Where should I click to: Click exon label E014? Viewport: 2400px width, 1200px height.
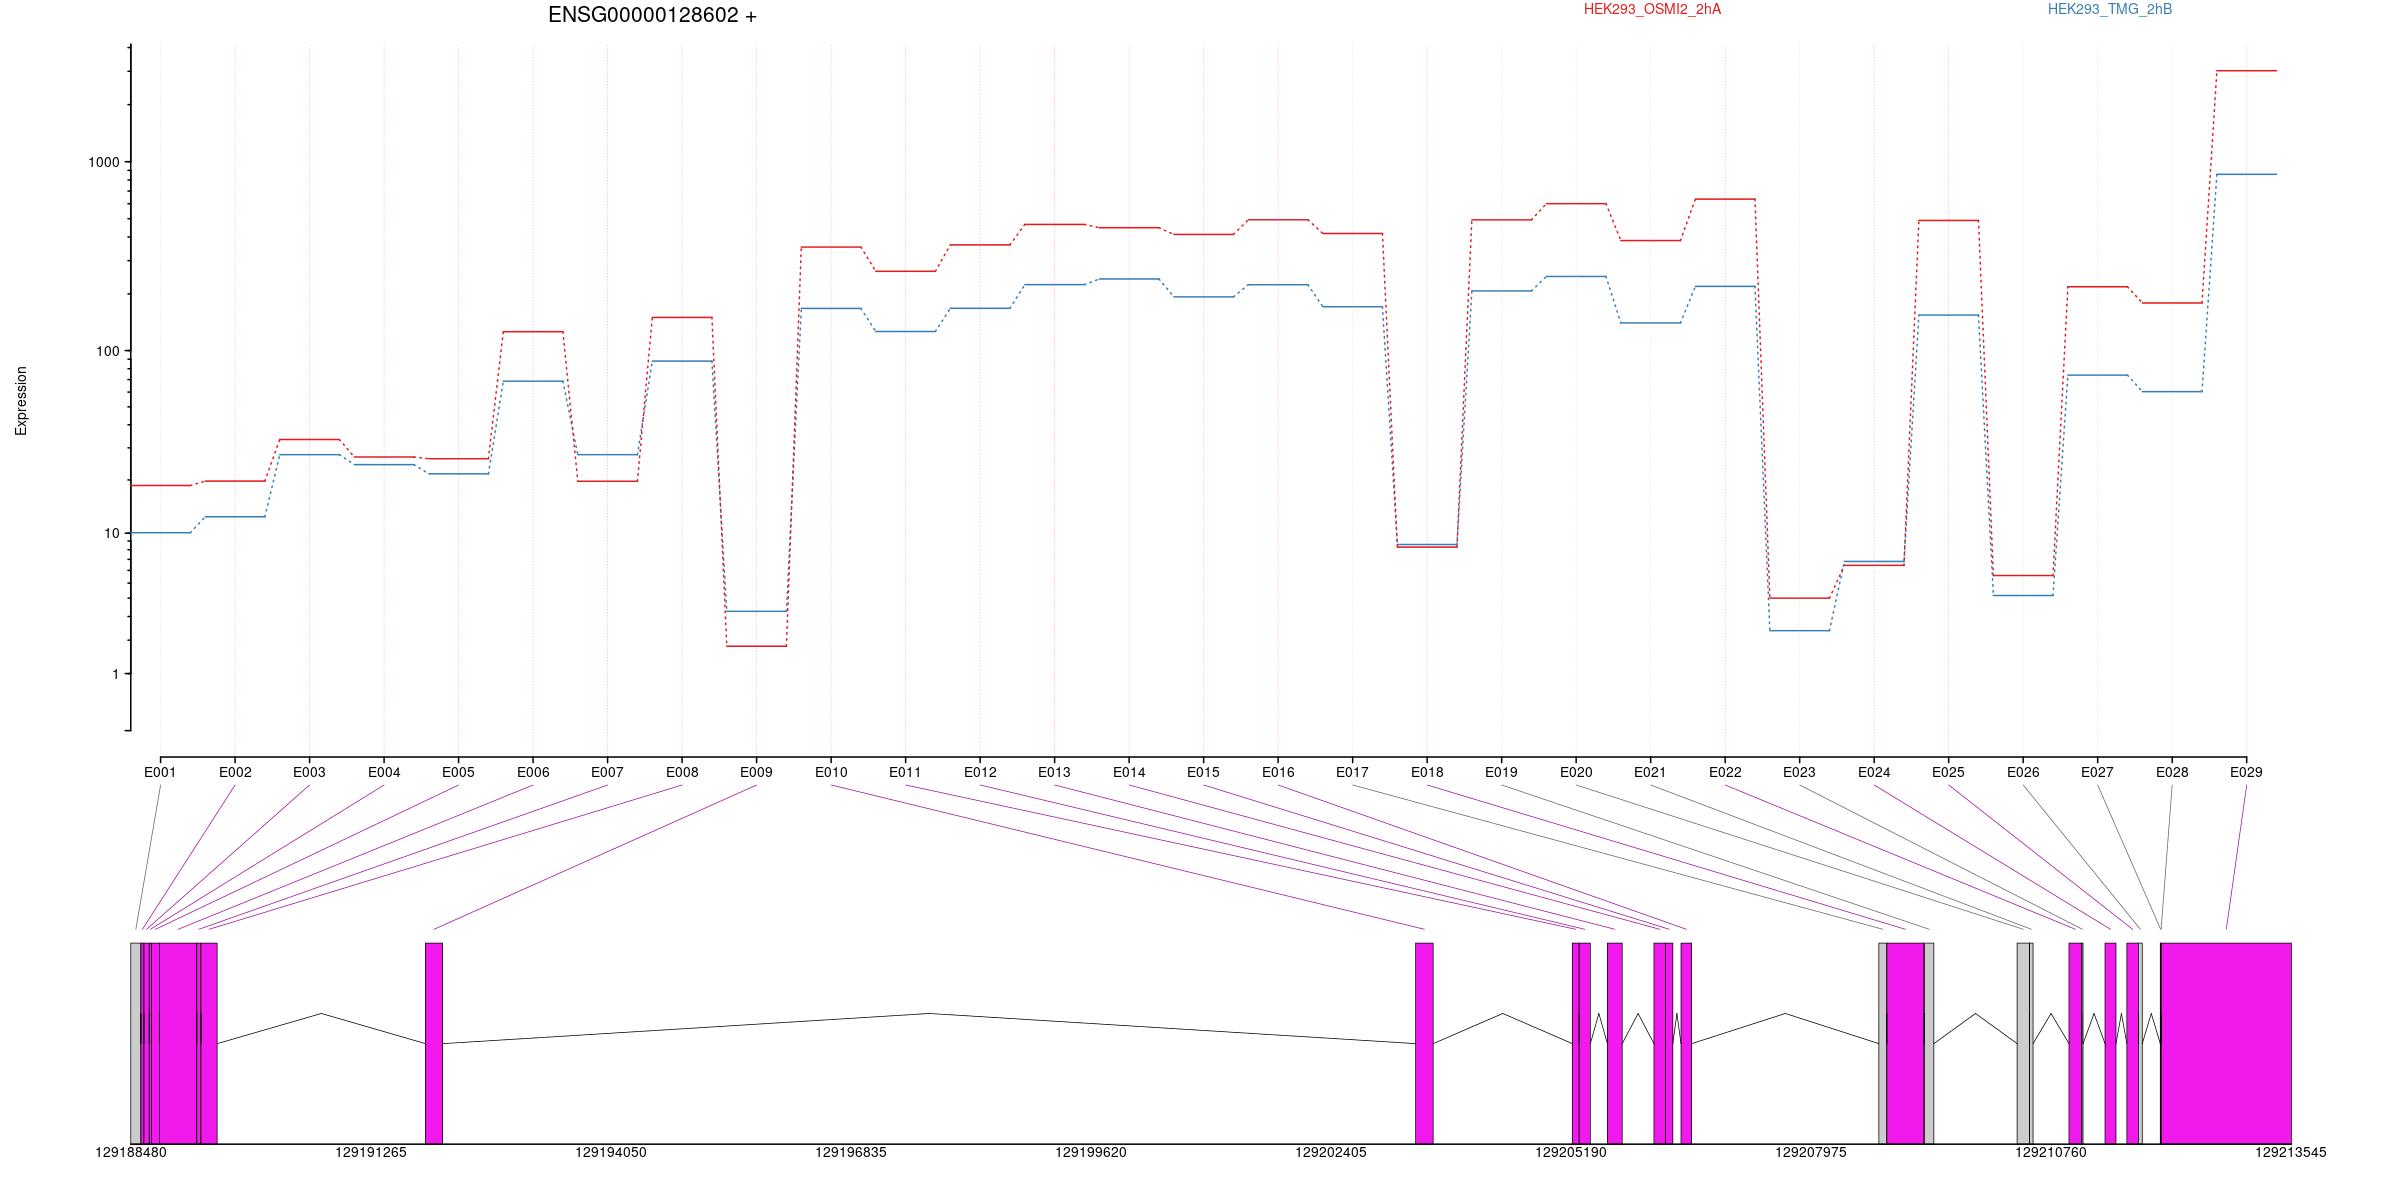[x=1129, y=772]
